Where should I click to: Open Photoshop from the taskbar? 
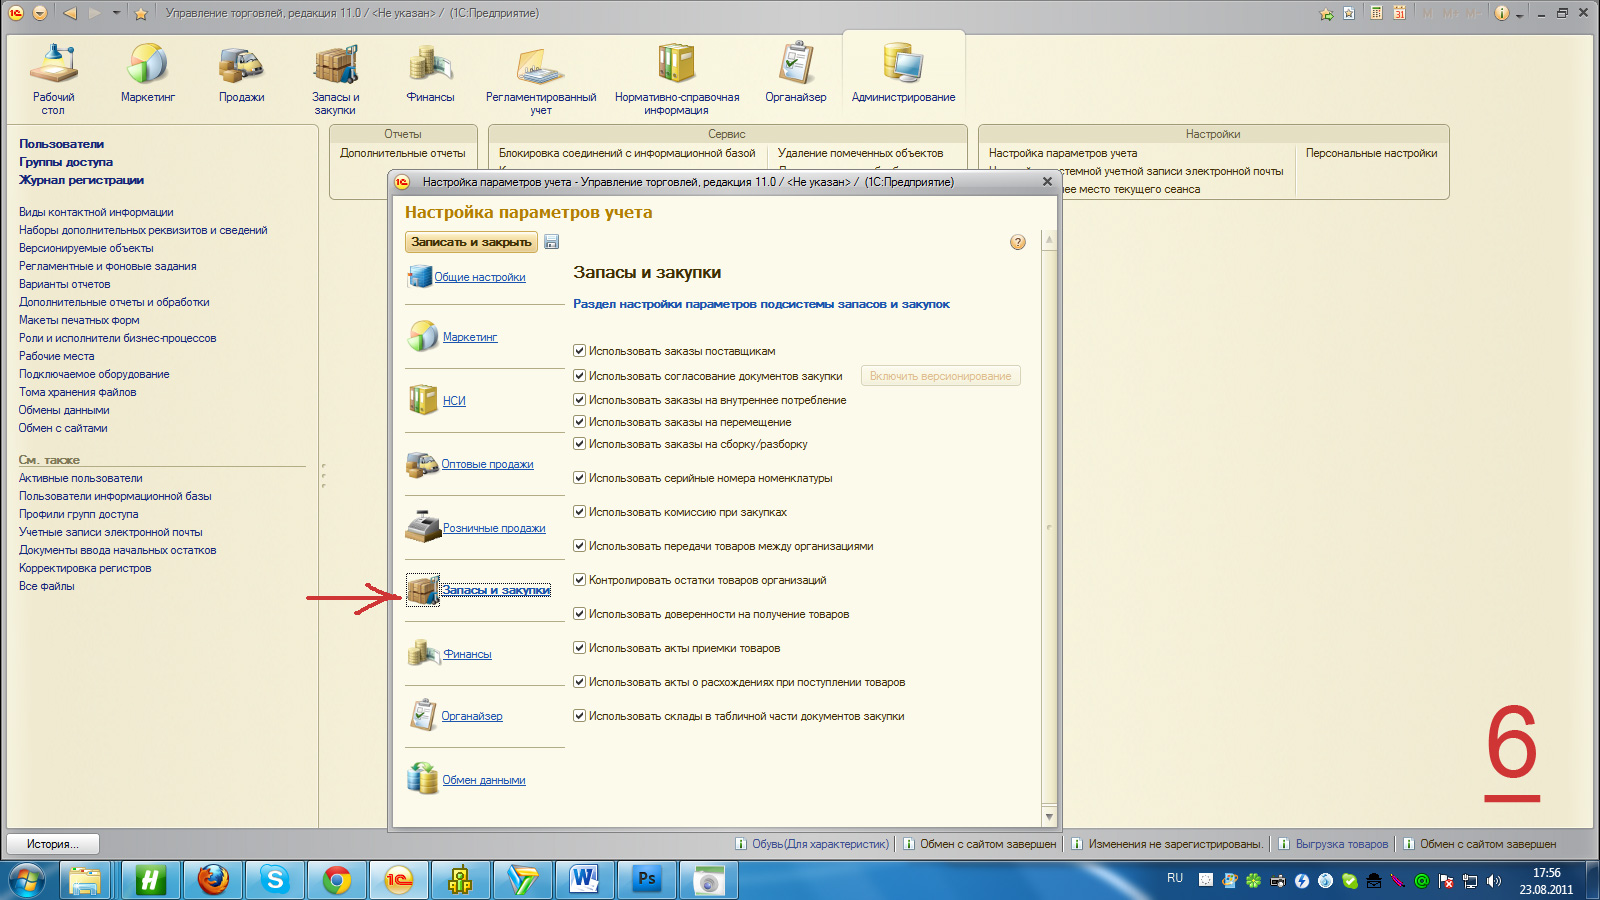point(647,880)
